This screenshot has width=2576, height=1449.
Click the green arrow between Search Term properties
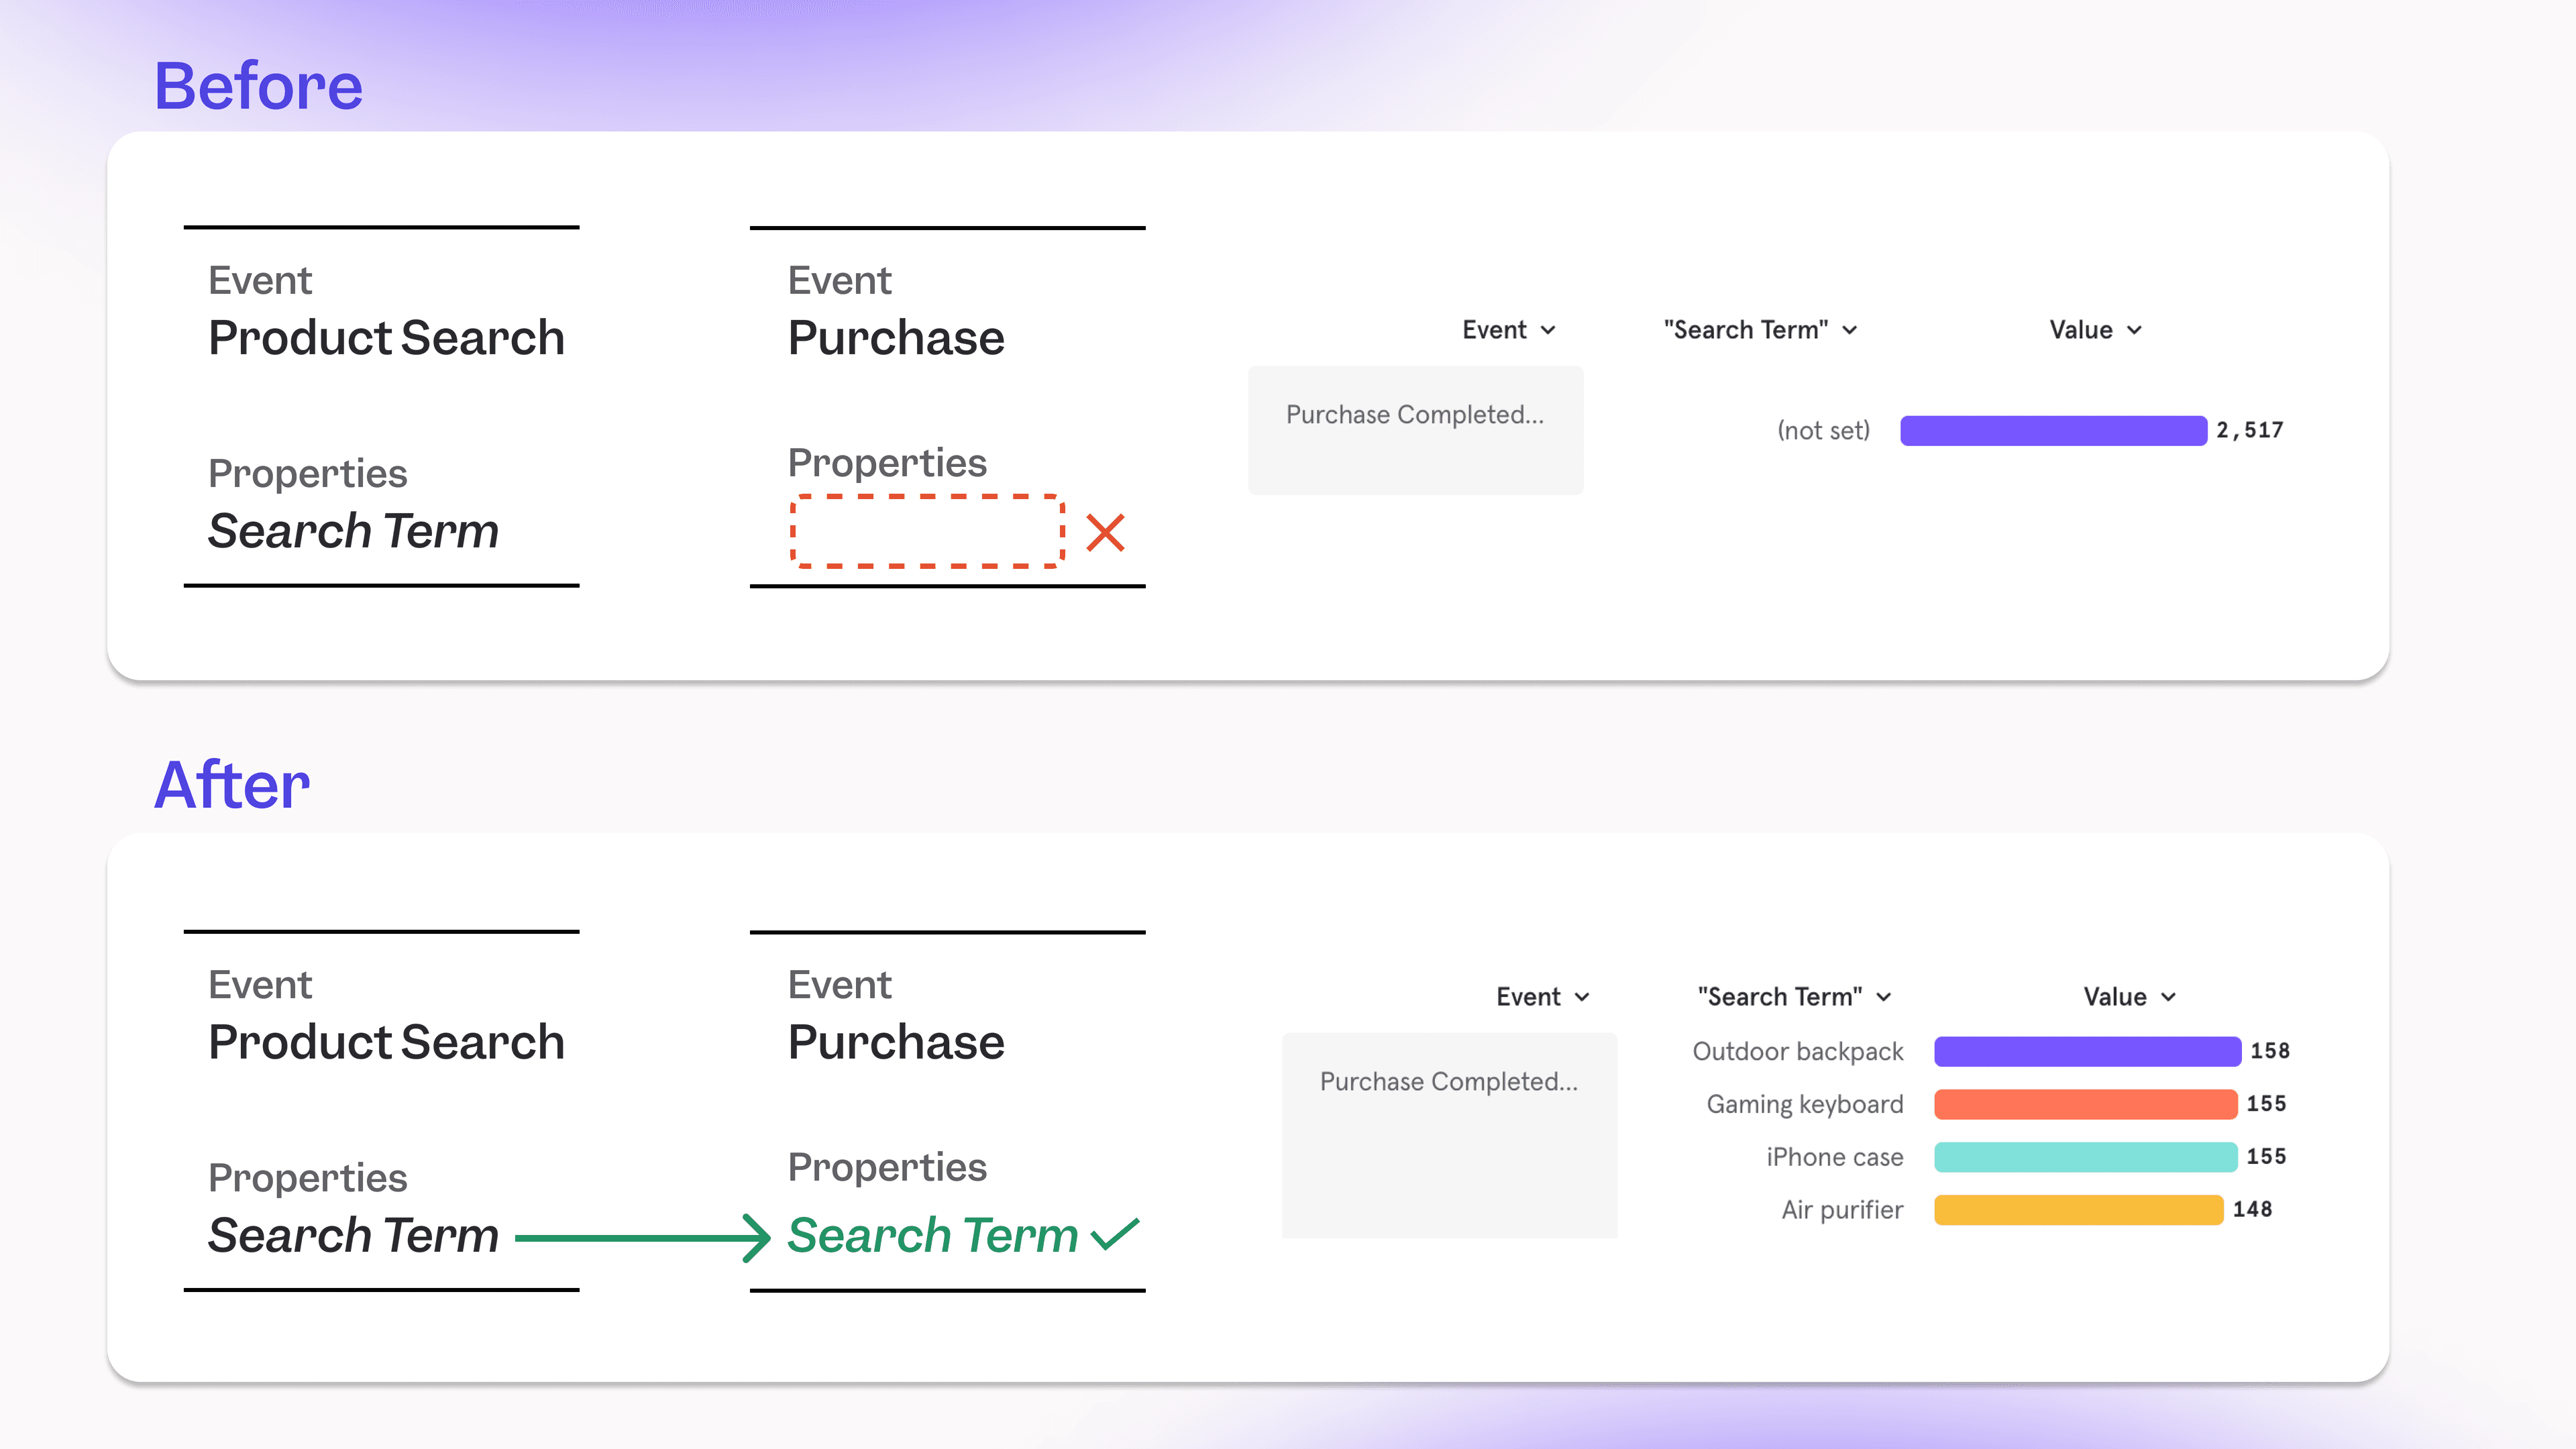point(642,1238)
